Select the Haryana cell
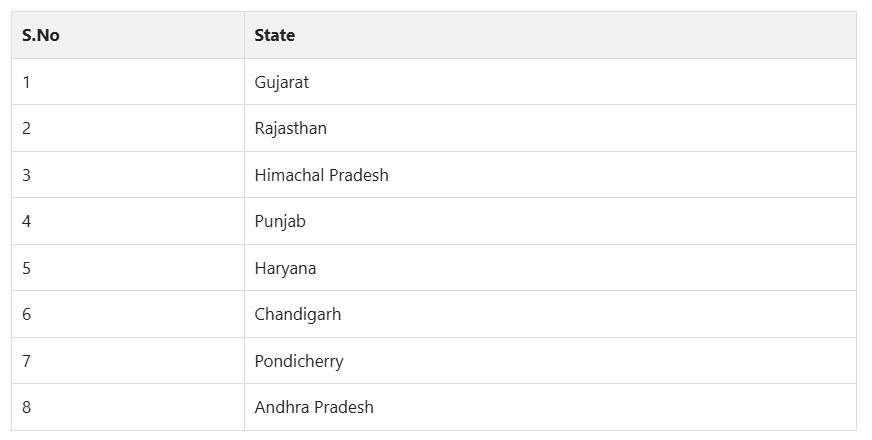Screen dimensions: 872x440 (285, 269)
